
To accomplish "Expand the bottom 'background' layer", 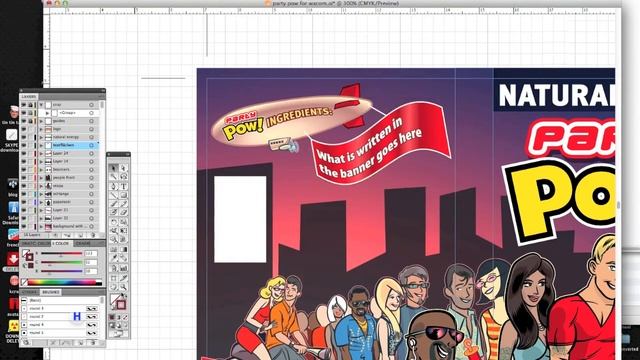I will pyautogui.click(x=41, y=226).
